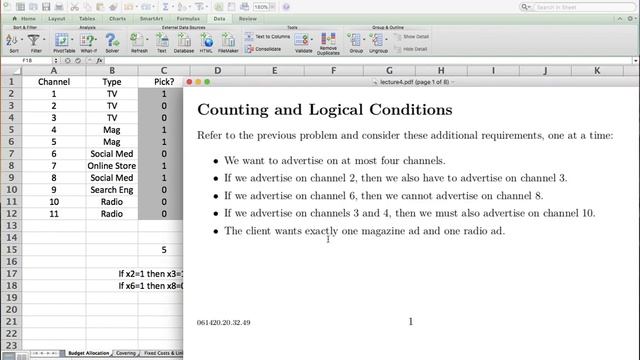Open the Validate dropdown arrow
Screen dimensions: 640x360
click(312, 40)
